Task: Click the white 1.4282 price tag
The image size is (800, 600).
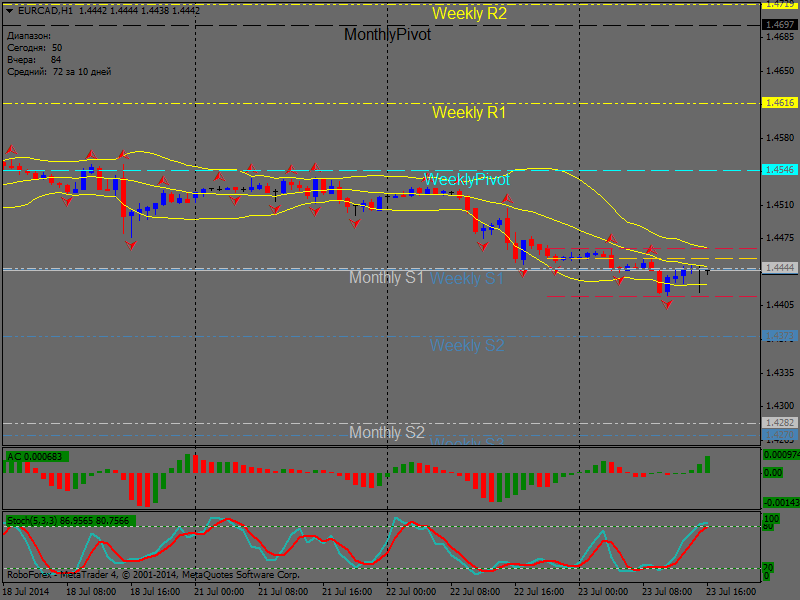Action: 779,423
